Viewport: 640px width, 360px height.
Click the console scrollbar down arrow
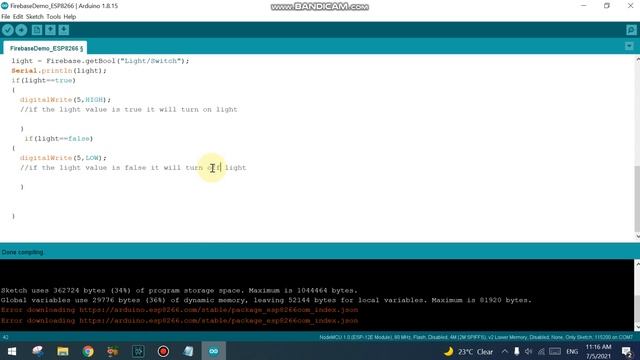pos(637,327)
